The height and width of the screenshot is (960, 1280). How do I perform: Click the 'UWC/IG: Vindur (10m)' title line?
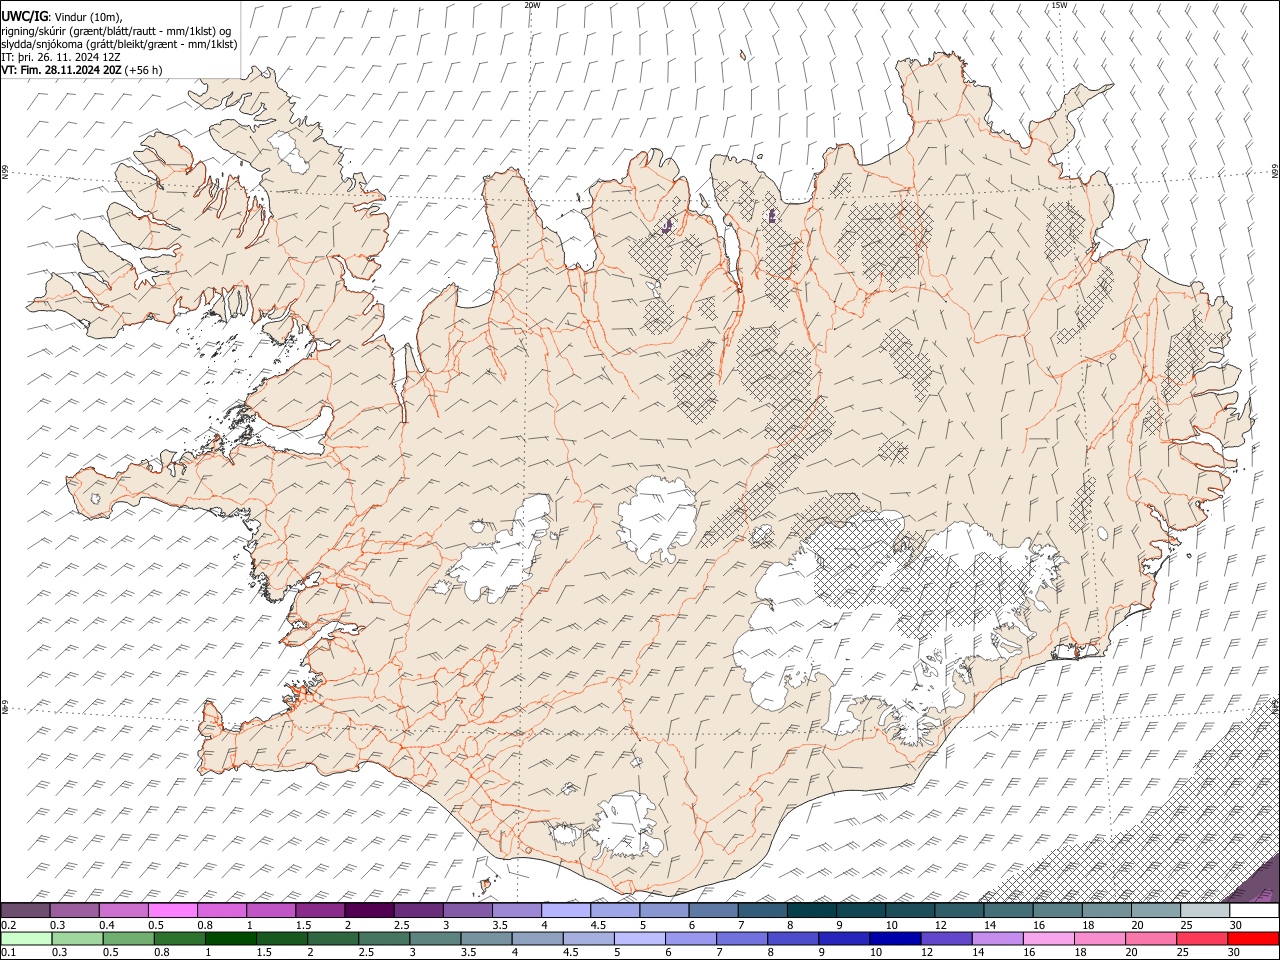tap(62, 16)
